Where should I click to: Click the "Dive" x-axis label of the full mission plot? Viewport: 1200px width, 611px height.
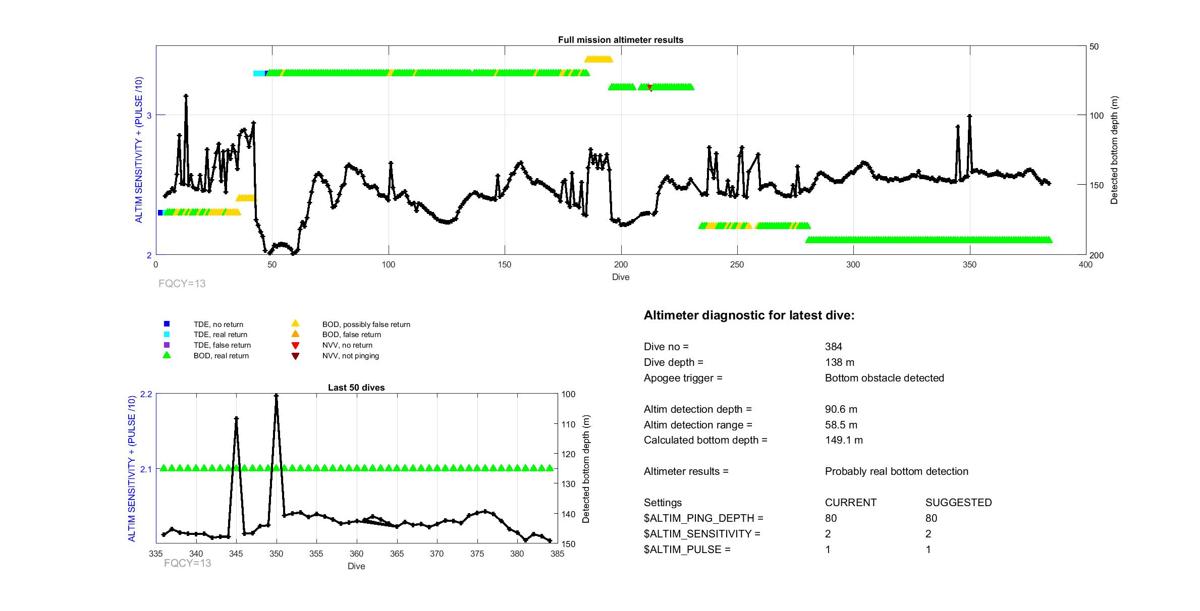point(621,276)
